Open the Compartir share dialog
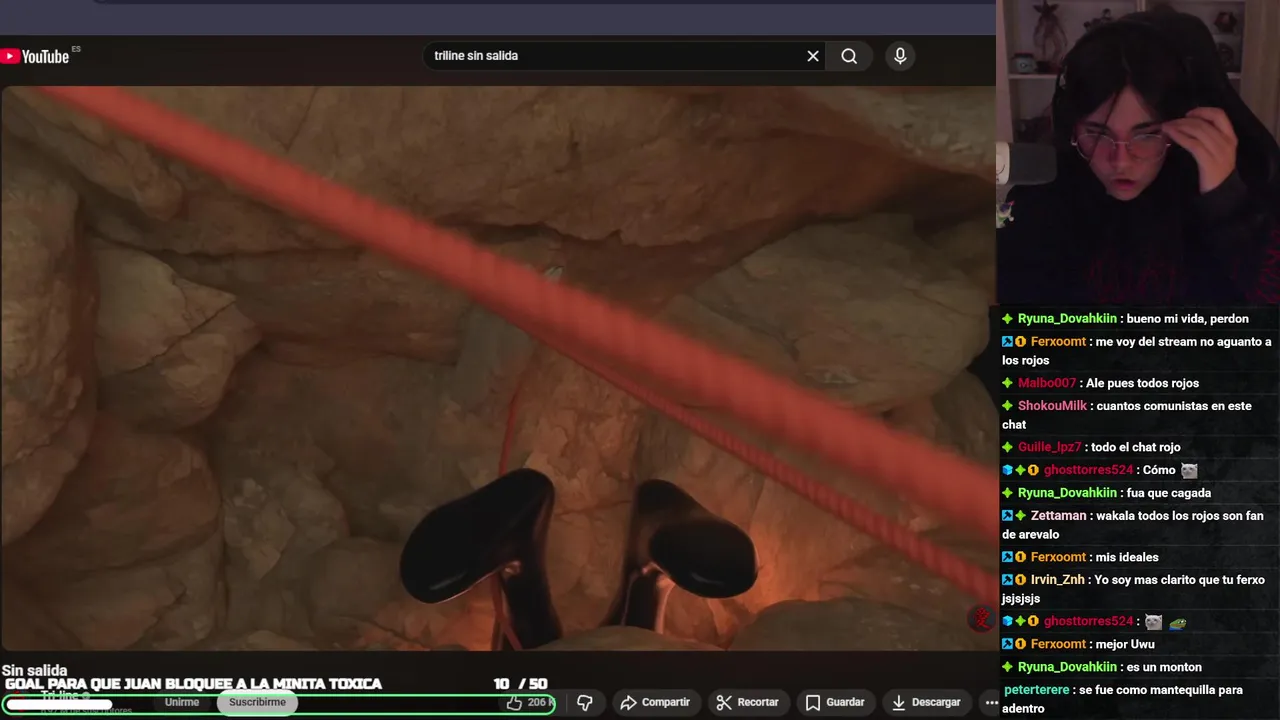This screenshot has width=1280, height=720. pos(655,703)
